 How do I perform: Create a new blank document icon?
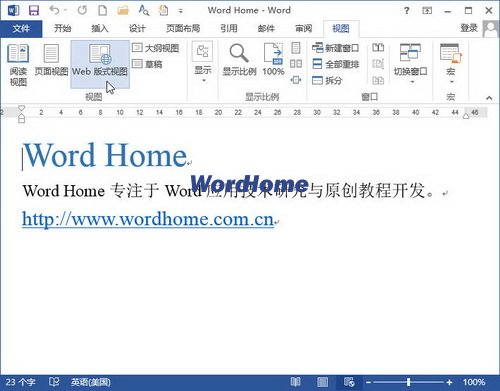[x=103, y=11]
